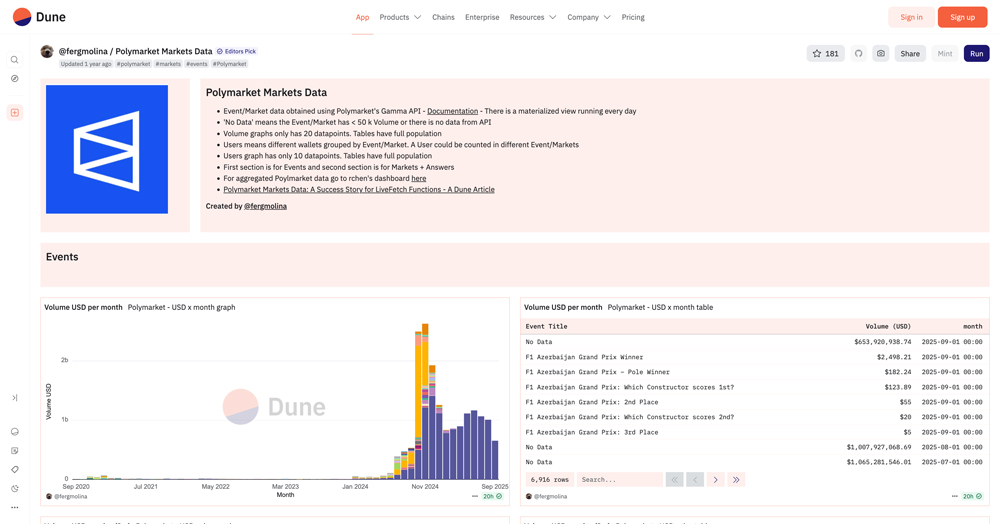Open the compass Discover icon in sidebar
The image size is (1000, 524).
pyautogui.click(x=15, y=78)
